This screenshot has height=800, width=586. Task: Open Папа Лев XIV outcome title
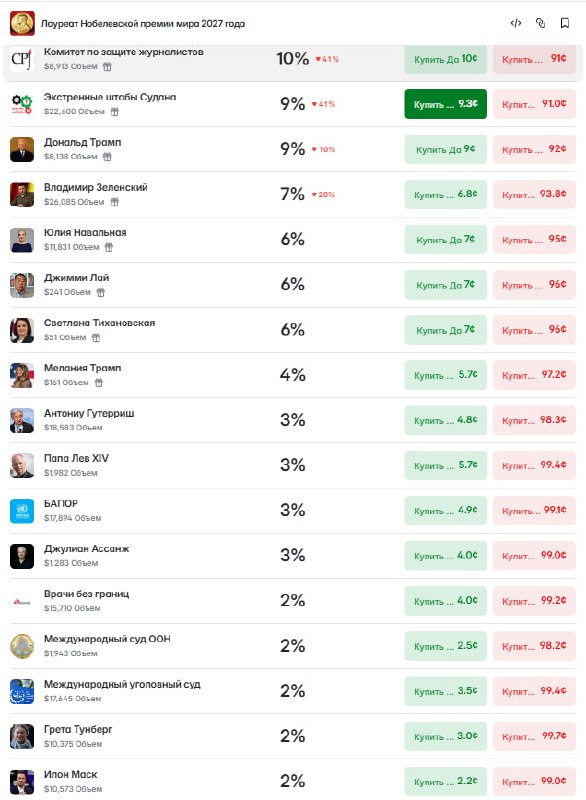point(76,458)
